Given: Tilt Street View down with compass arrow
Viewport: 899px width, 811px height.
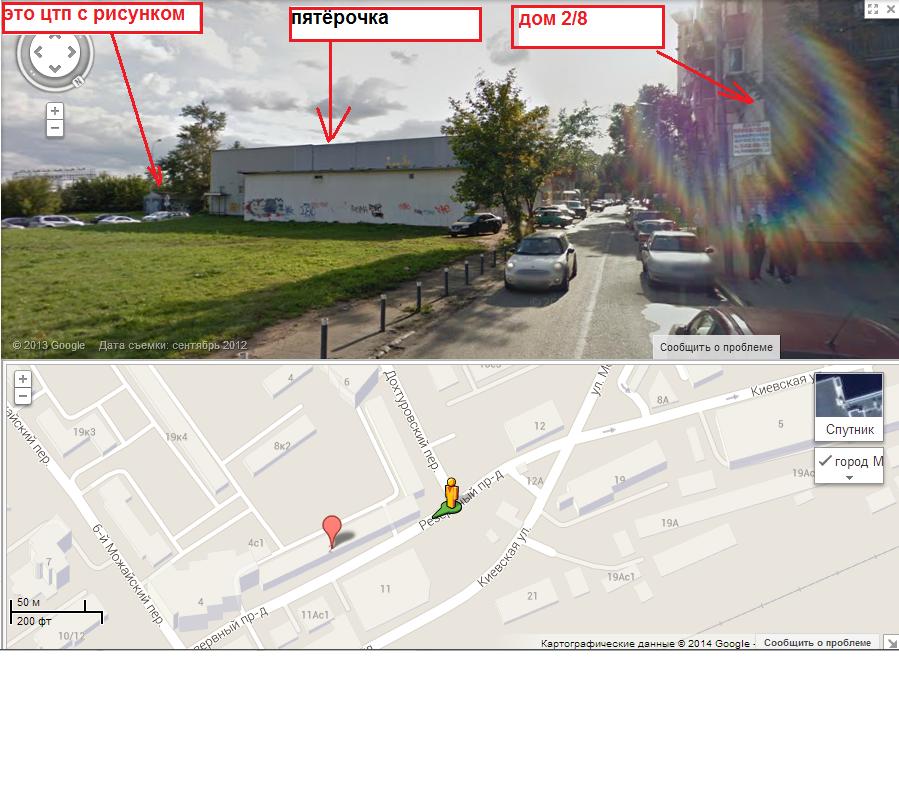Looking at the screenshot, I should pos(55,68).
